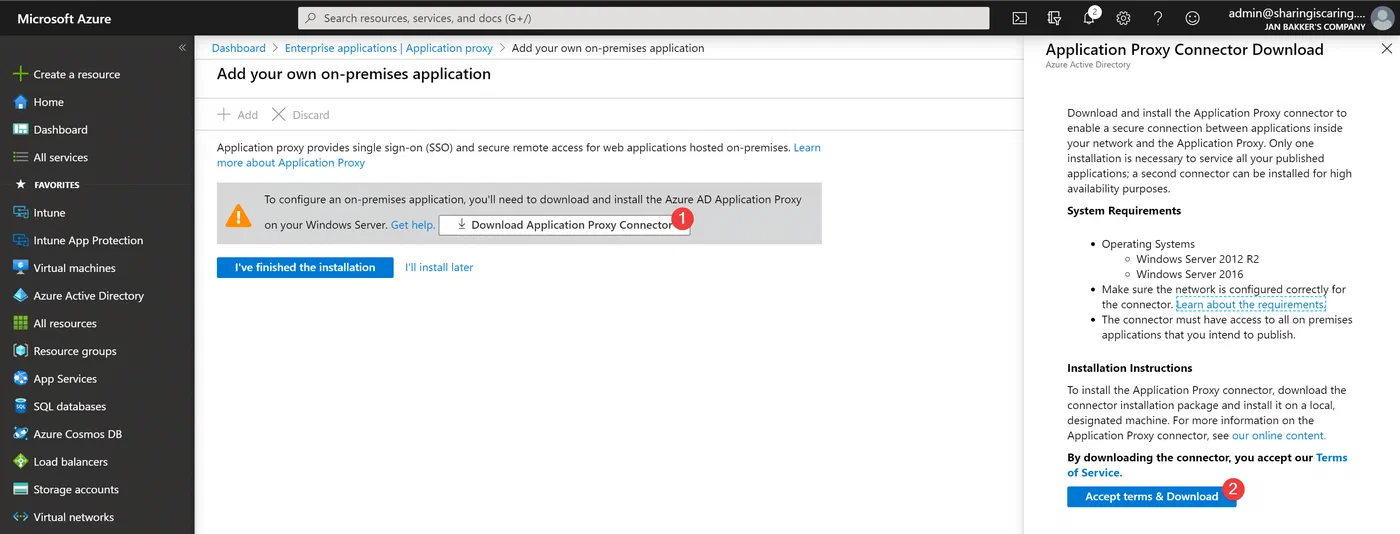
Task: Click the Dashboard icon in sidebar
Action: (x=20, y=130)
